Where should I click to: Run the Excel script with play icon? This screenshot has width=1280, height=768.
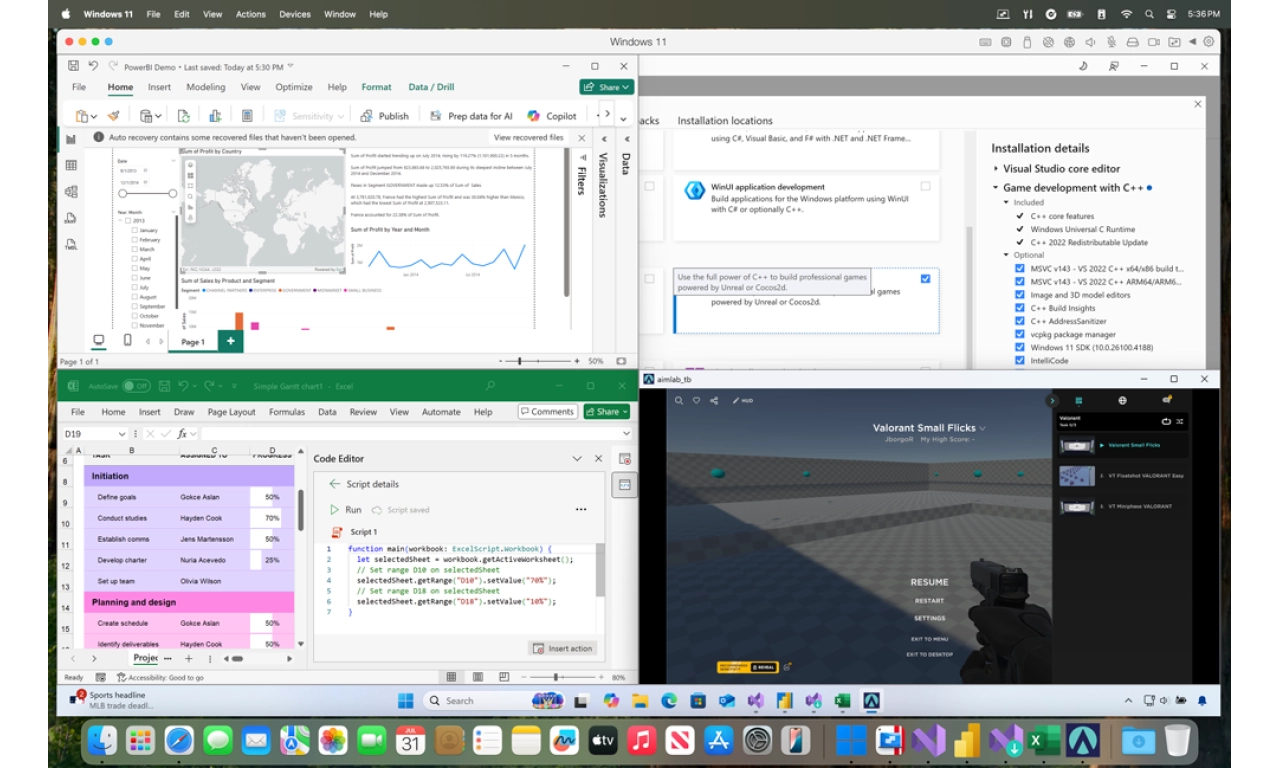pyautogui.click(x=335, y=510)
